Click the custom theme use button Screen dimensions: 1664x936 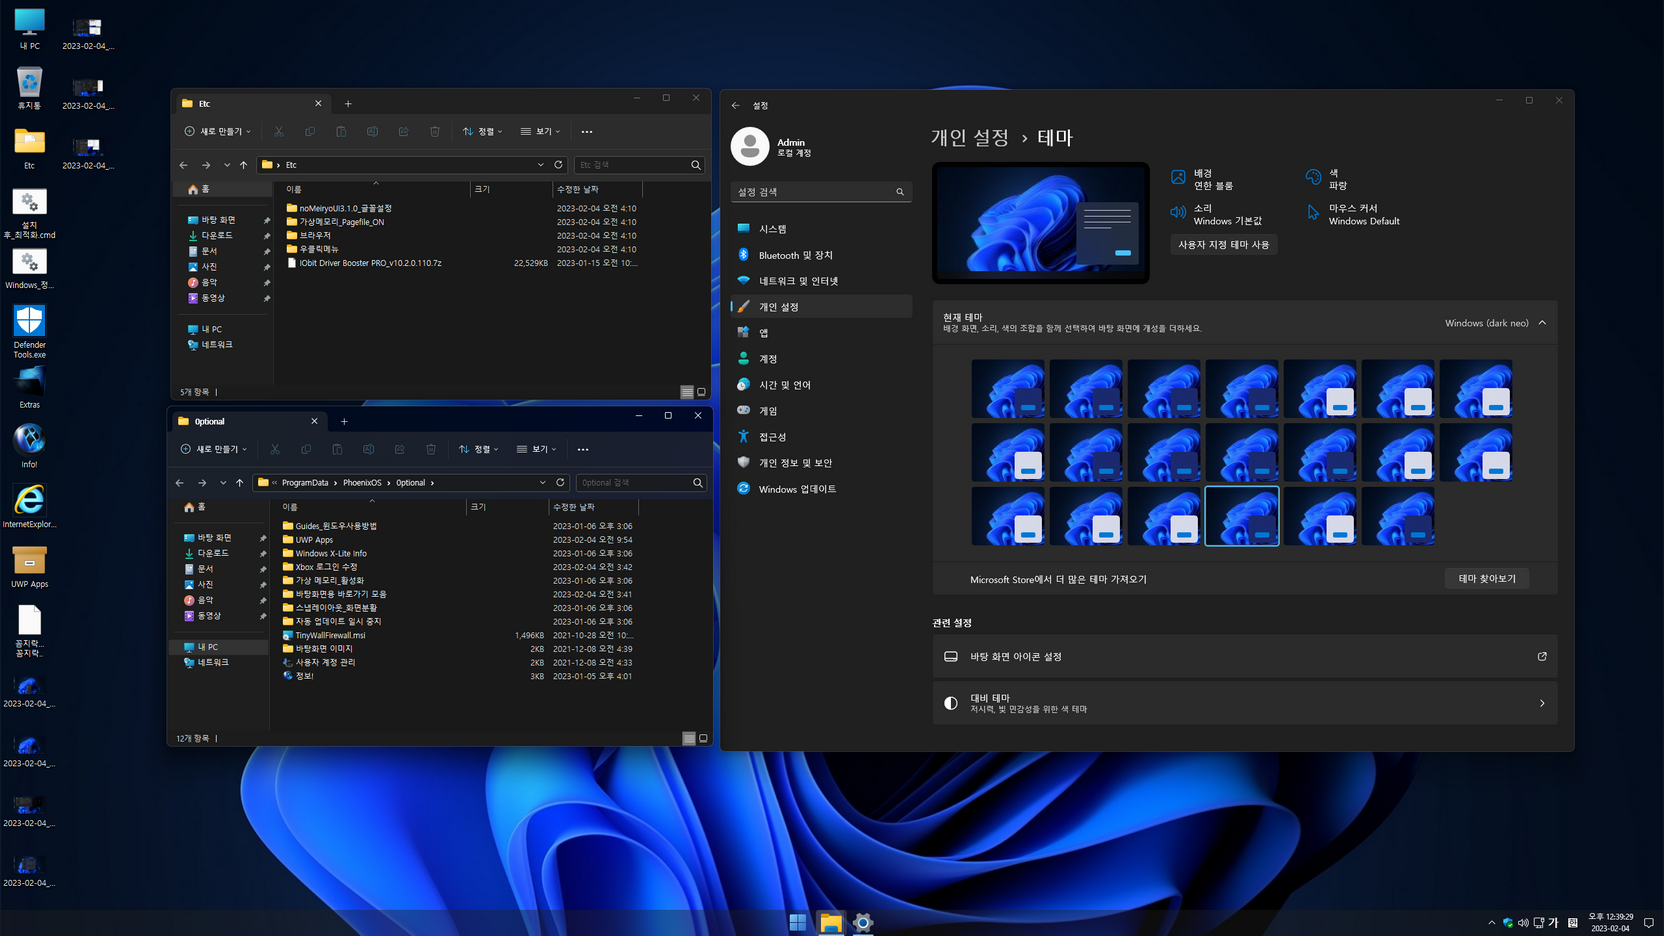[1223, 245]
